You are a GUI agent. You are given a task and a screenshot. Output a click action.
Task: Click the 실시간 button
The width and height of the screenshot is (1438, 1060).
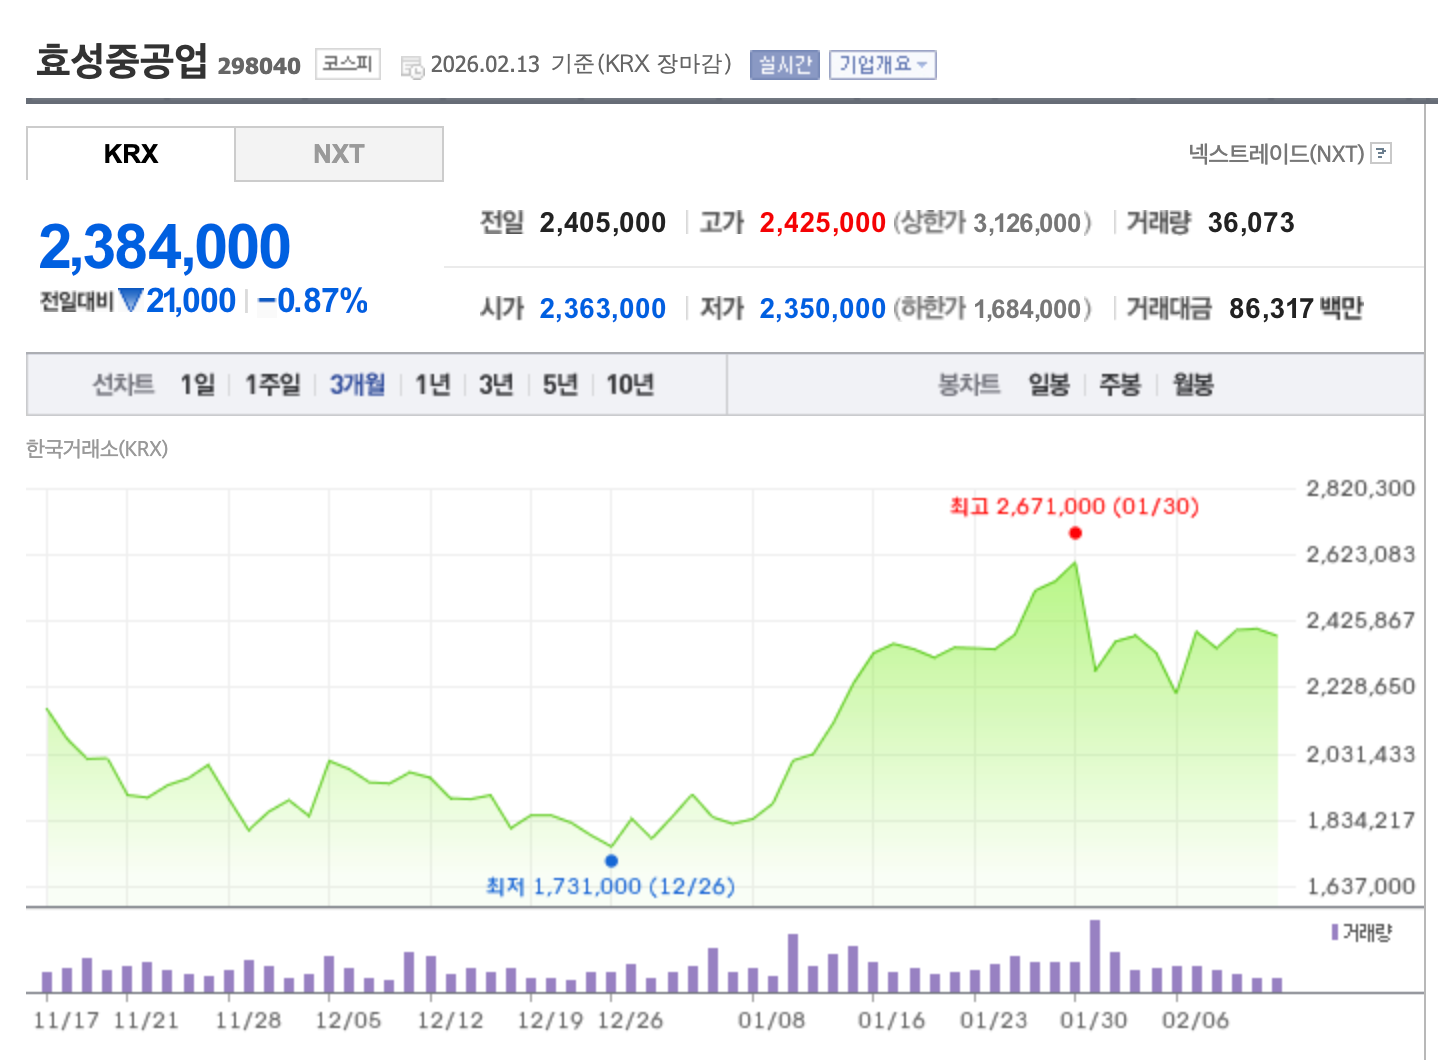tap(785, 65)
